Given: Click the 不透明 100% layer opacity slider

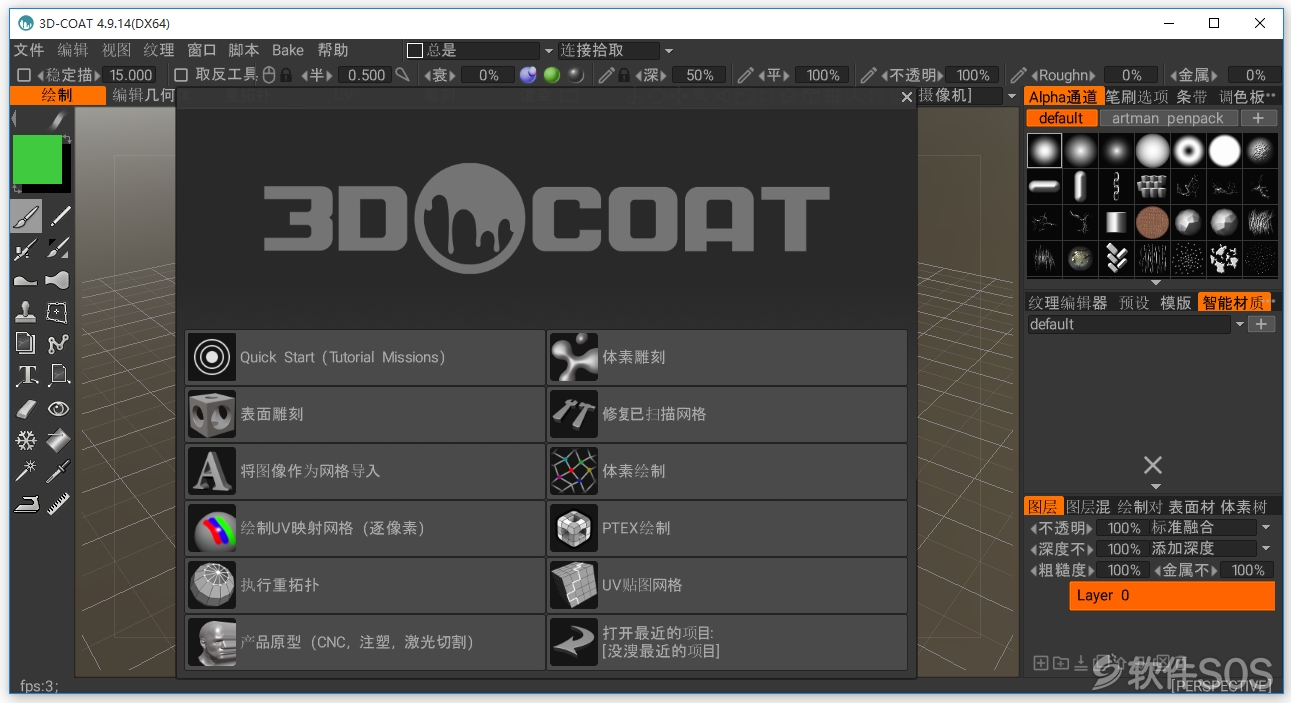Looking at the screenshot, I should click(1124, 528).
